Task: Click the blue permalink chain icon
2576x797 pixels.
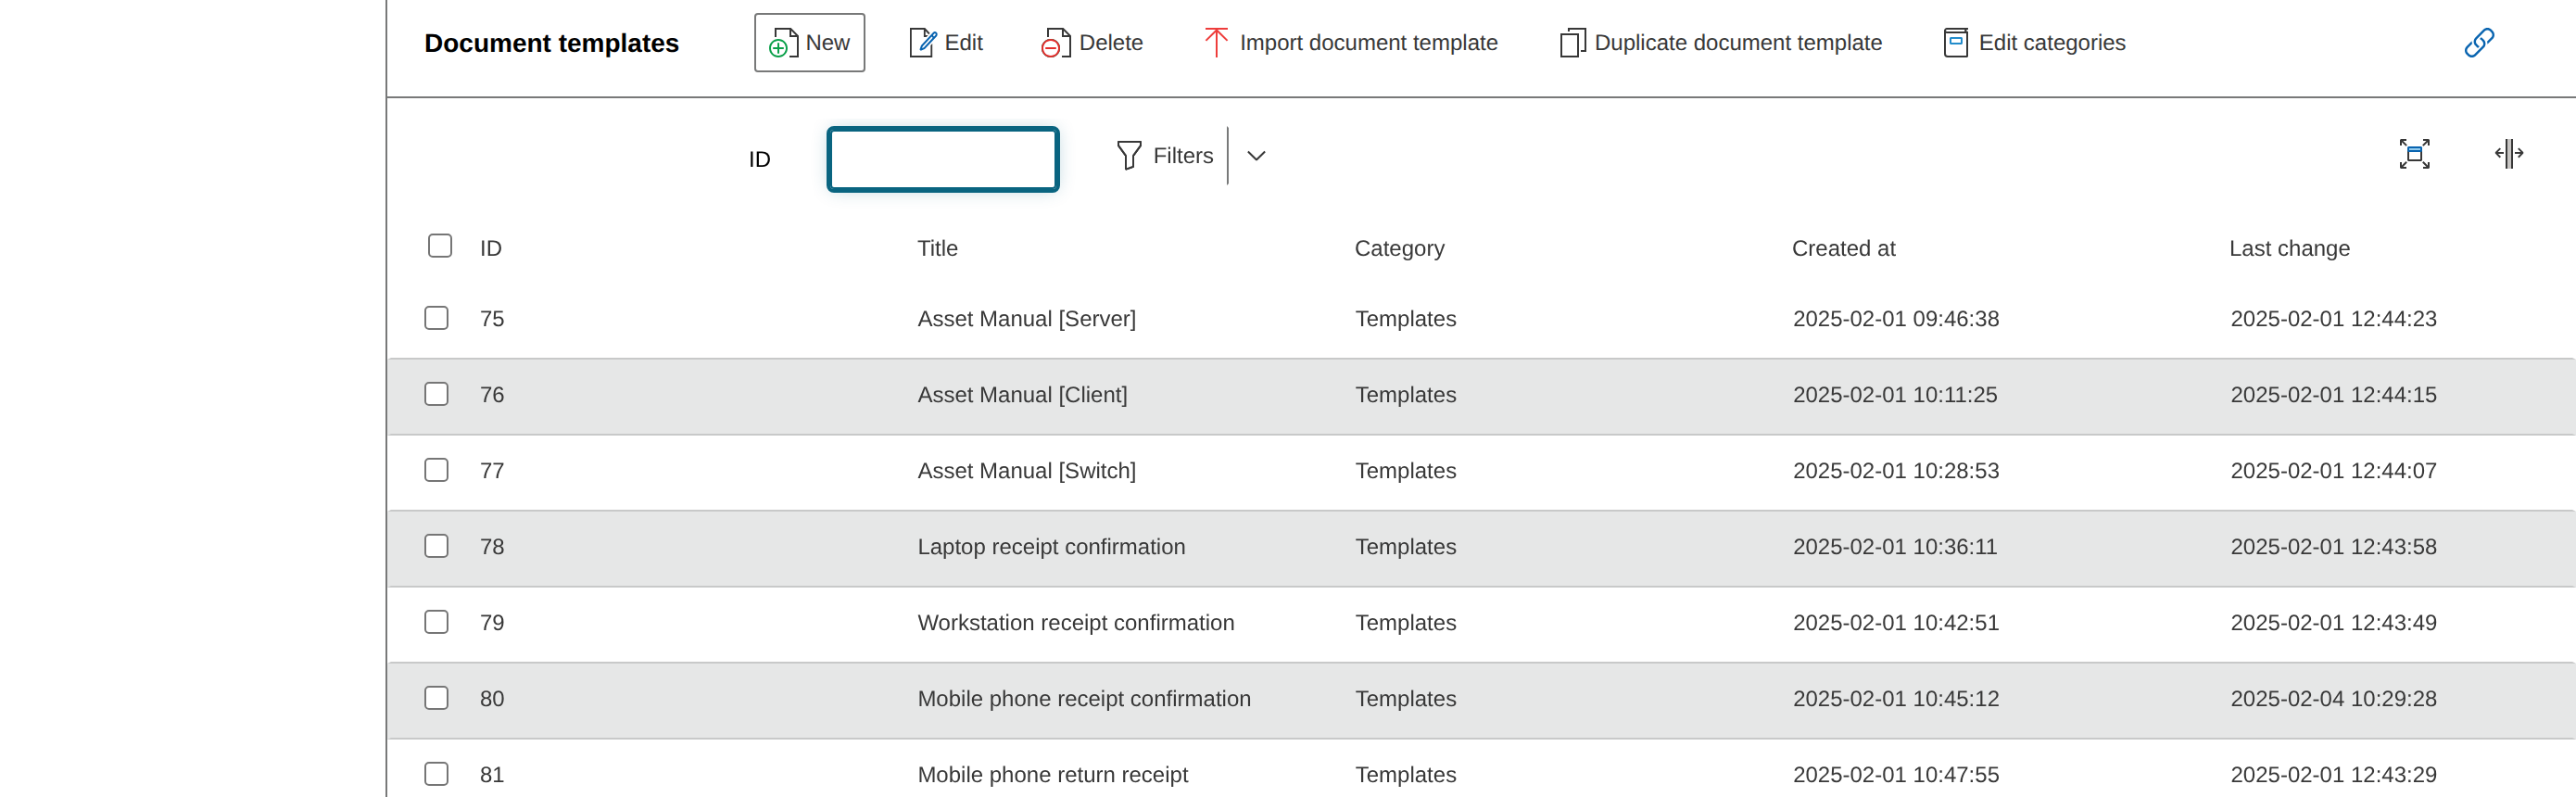Action: [2479, 43]
